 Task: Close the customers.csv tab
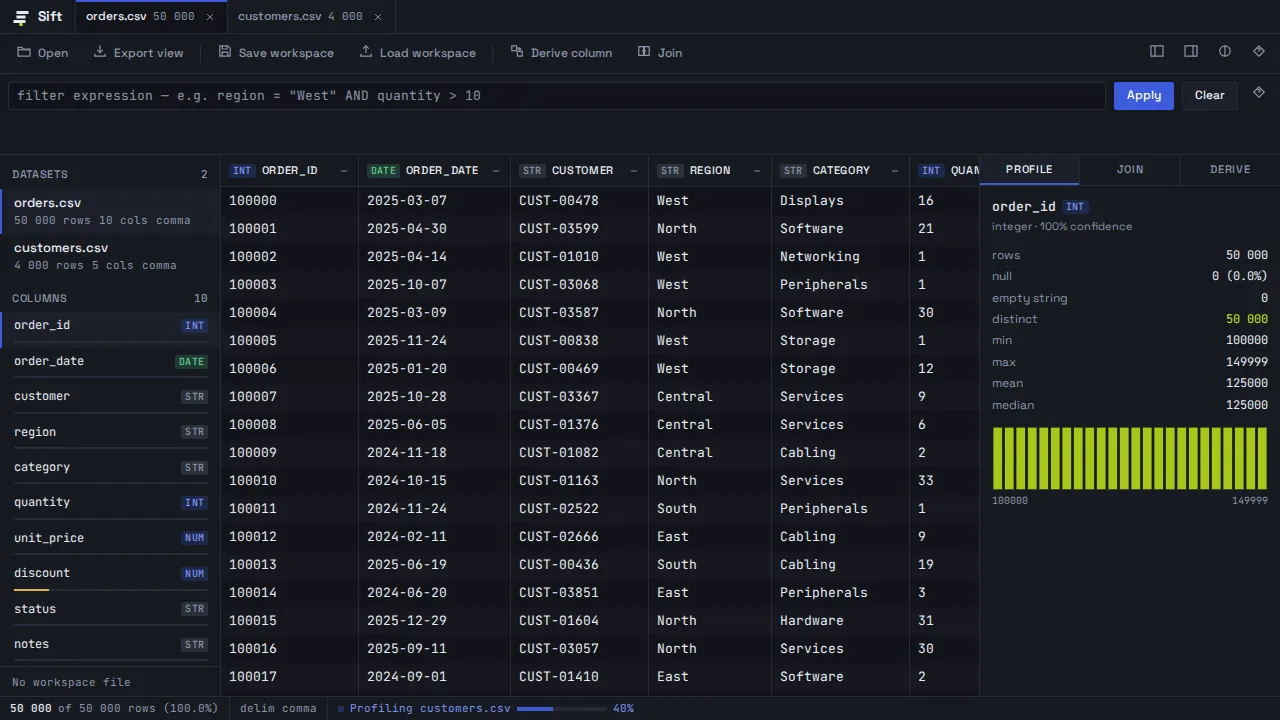tap(377, 17)
